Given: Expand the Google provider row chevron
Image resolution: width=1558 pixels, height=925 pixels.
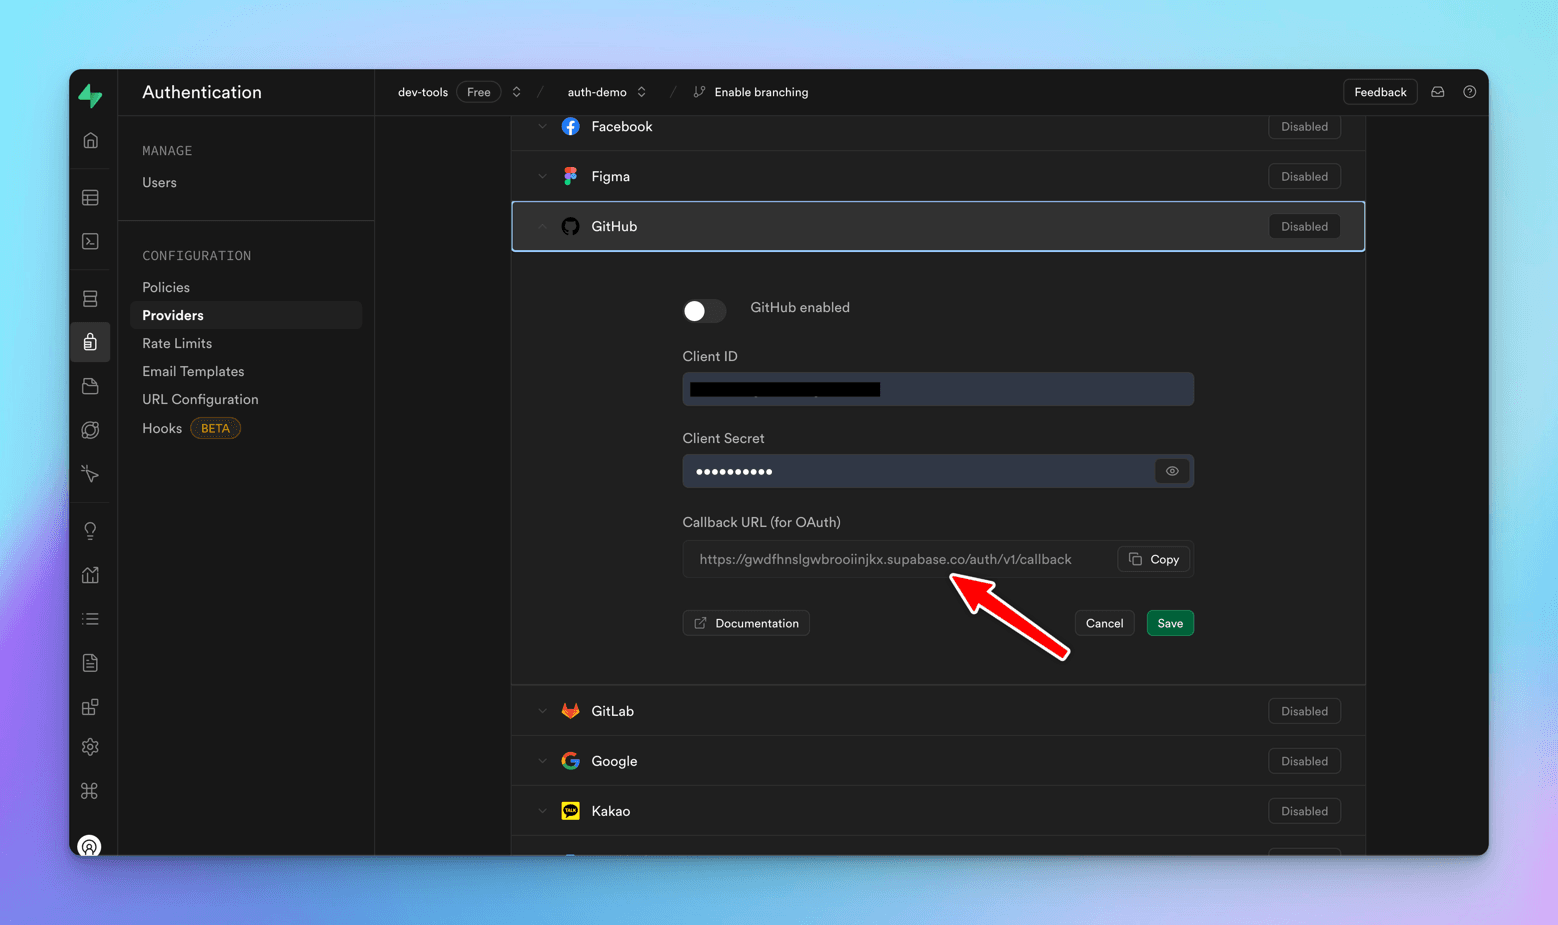Looking at the screenshot, I should [x=542, y=761].
